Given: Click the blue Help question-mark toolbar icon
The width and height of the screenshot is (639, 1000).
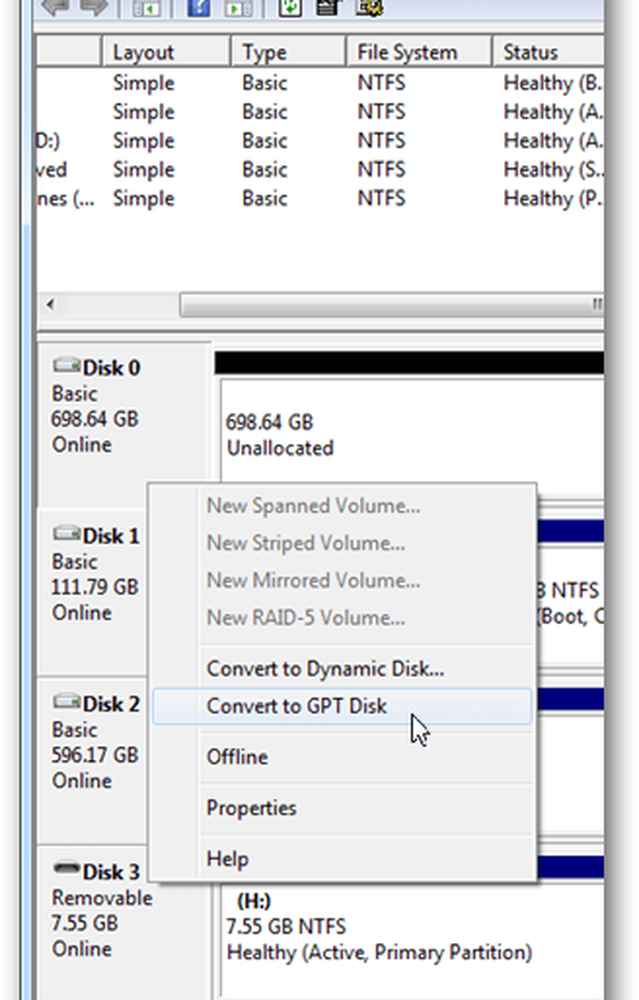Looking at the screenshot, I should coord(197,8).
